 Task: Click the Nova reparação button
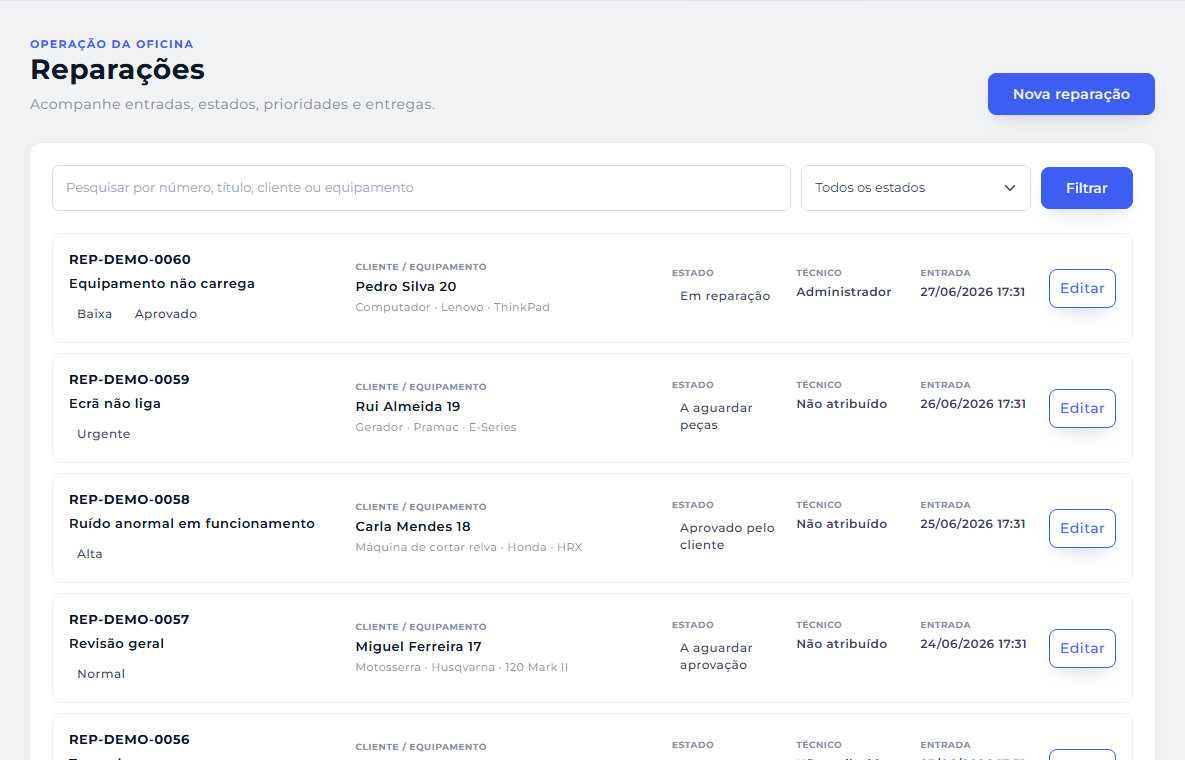[x=1071, y=94]
